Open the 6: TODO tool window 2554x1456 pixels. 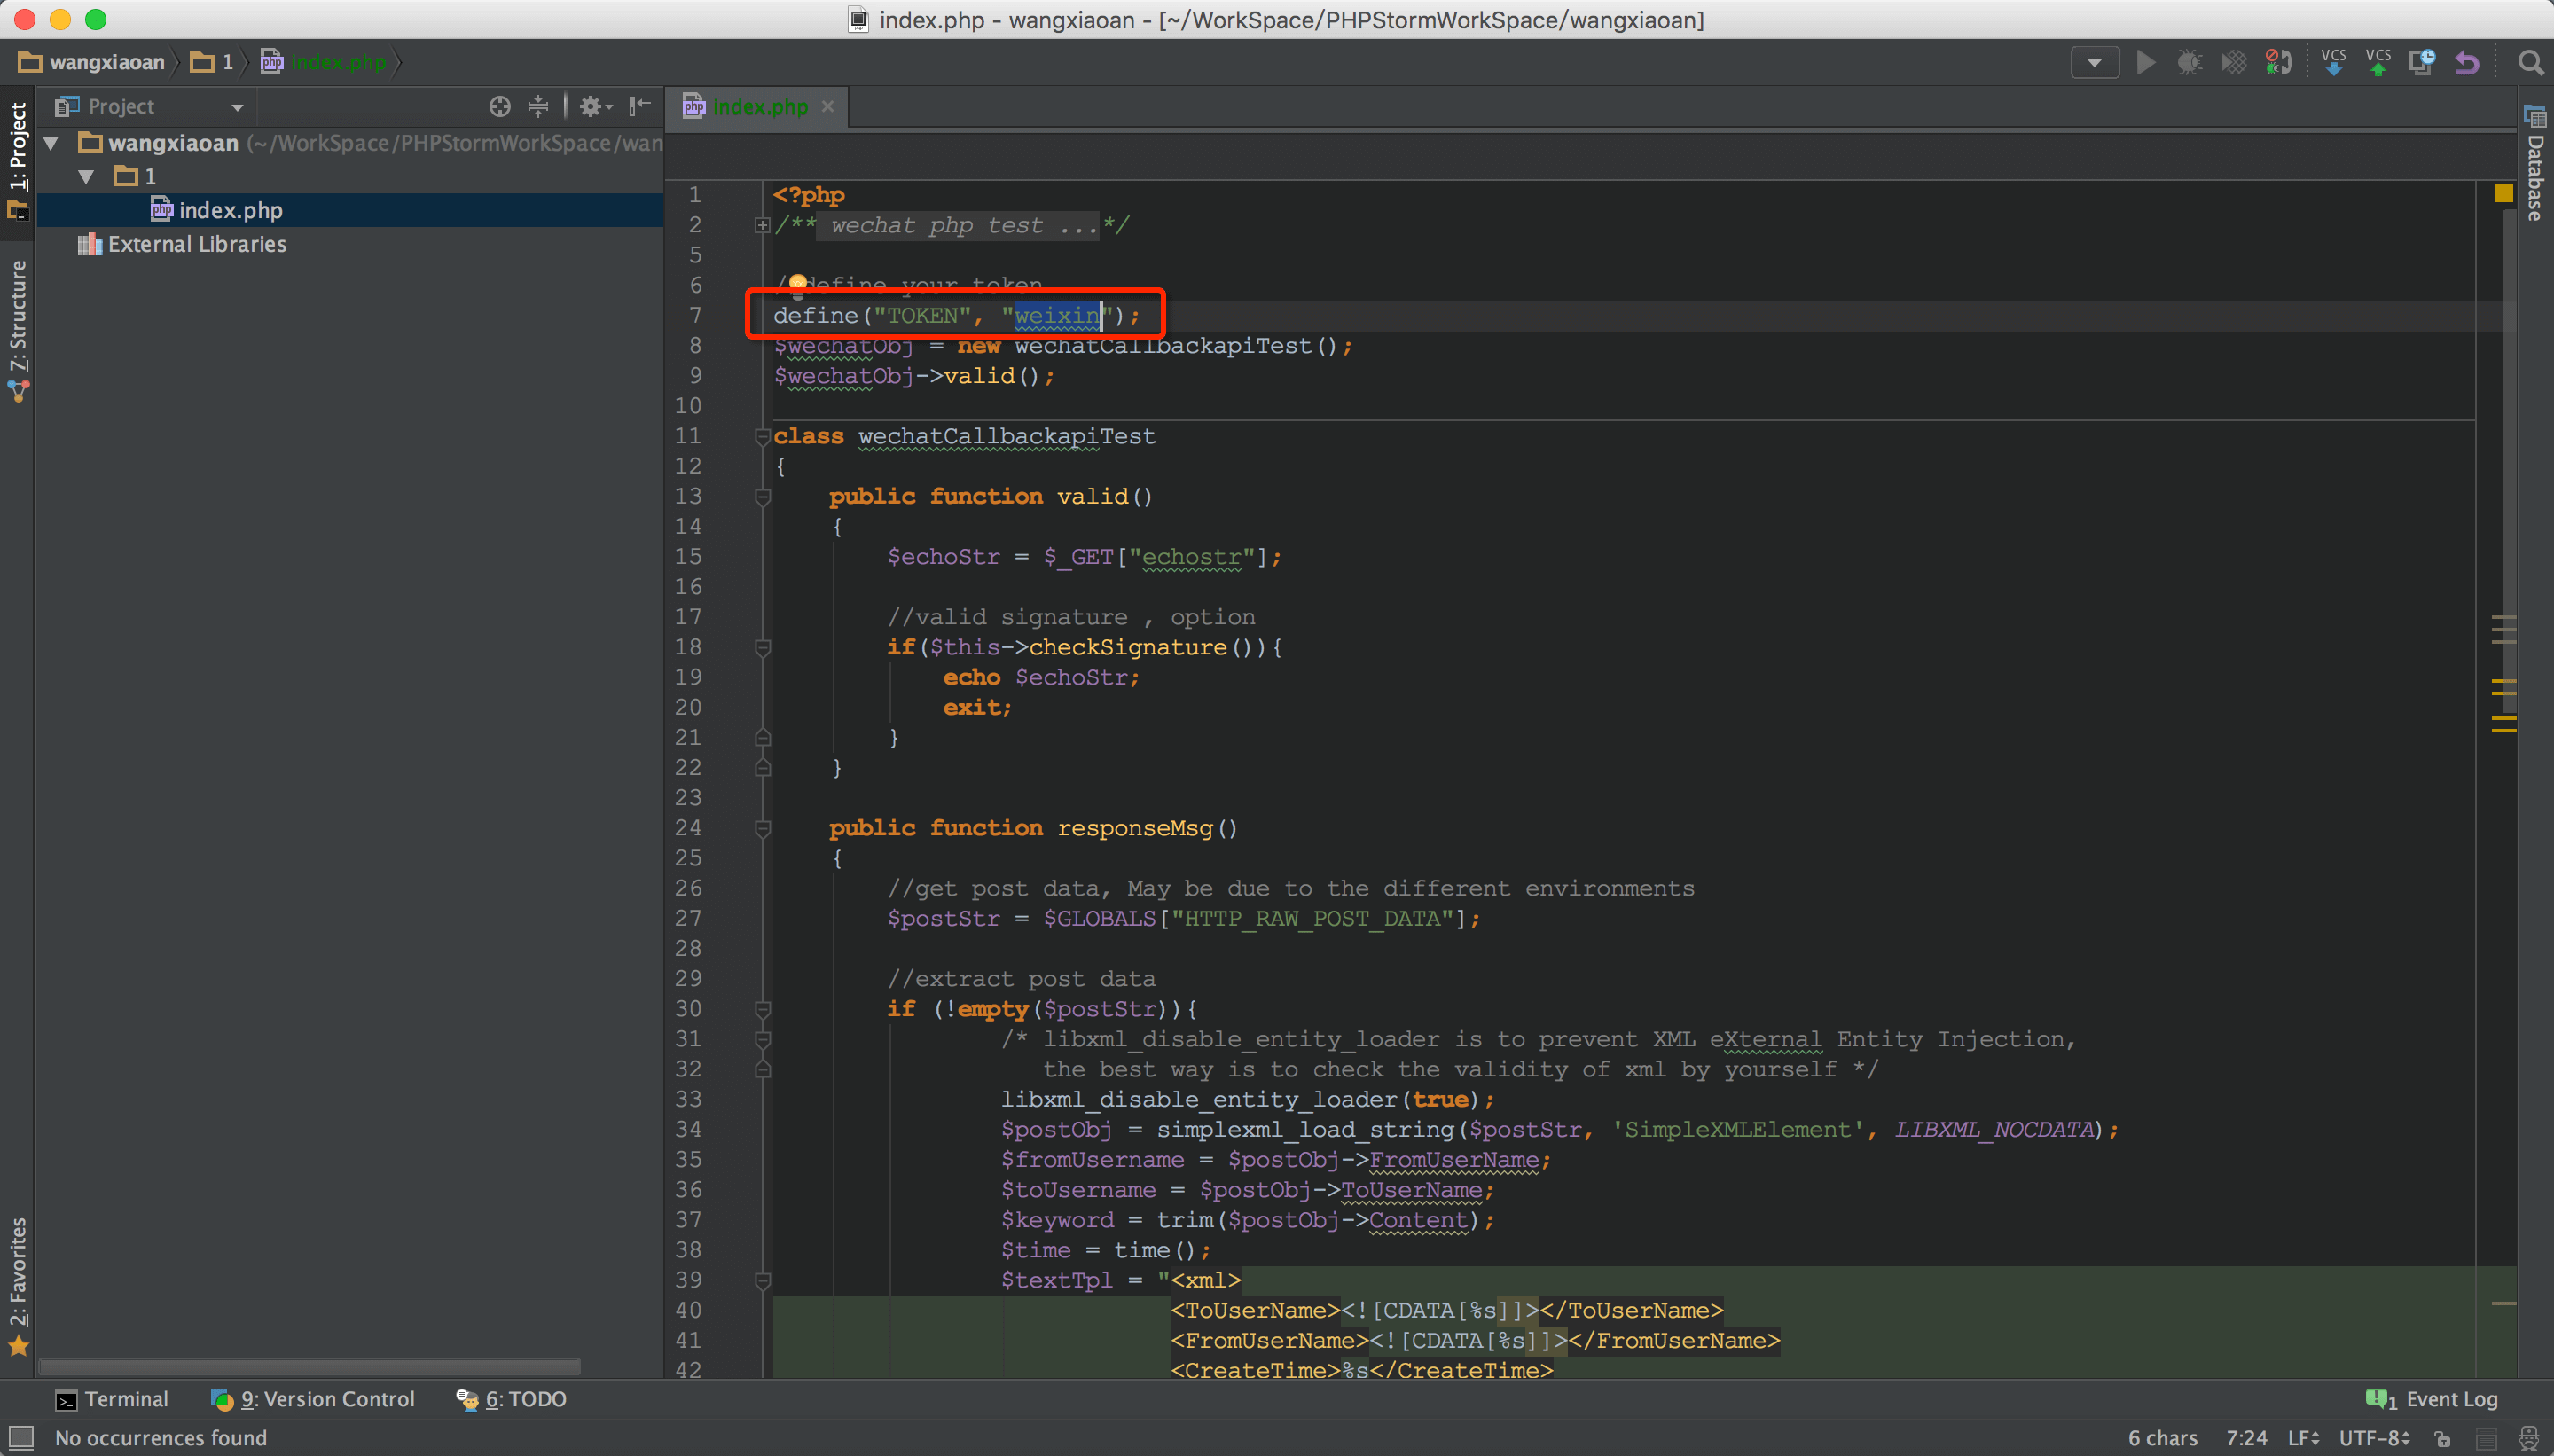coord(511,1399)
